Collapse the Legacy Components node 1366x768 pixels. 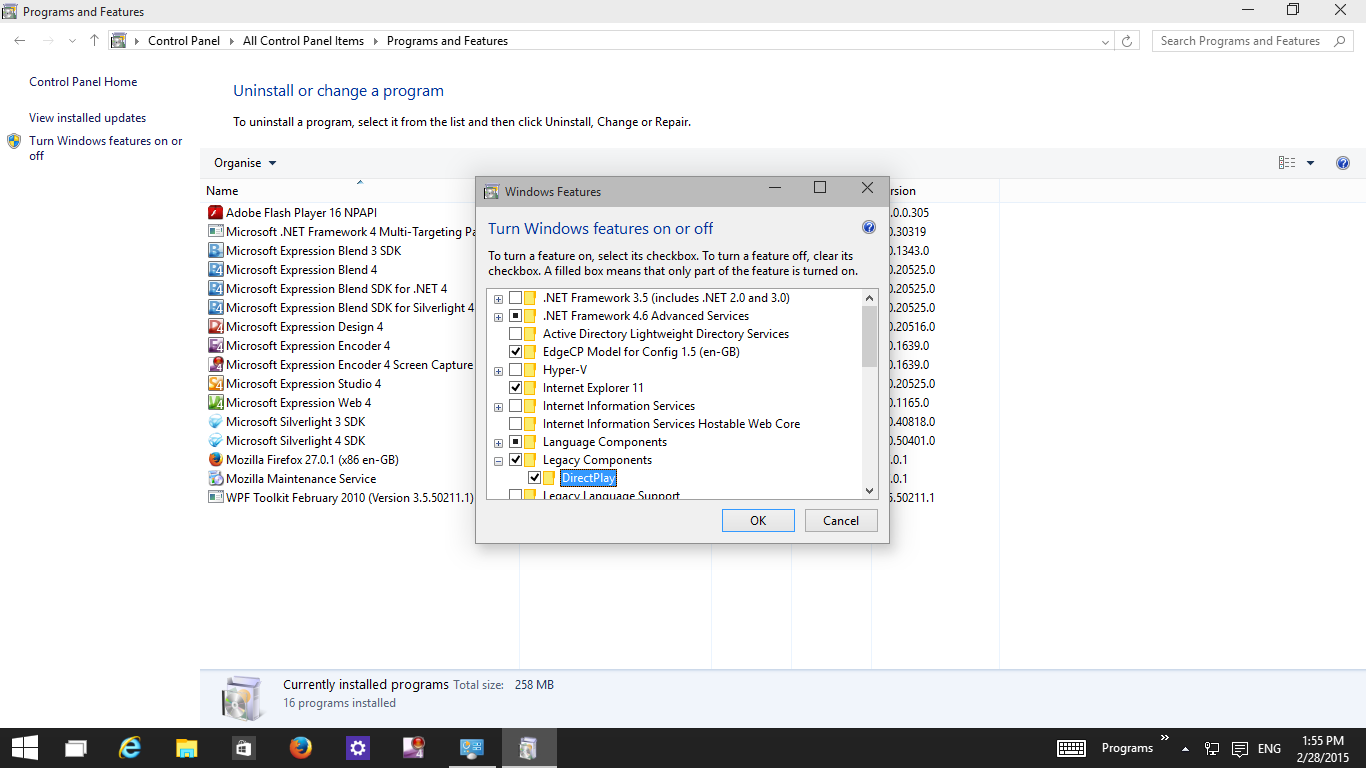(x=498, y=461)
